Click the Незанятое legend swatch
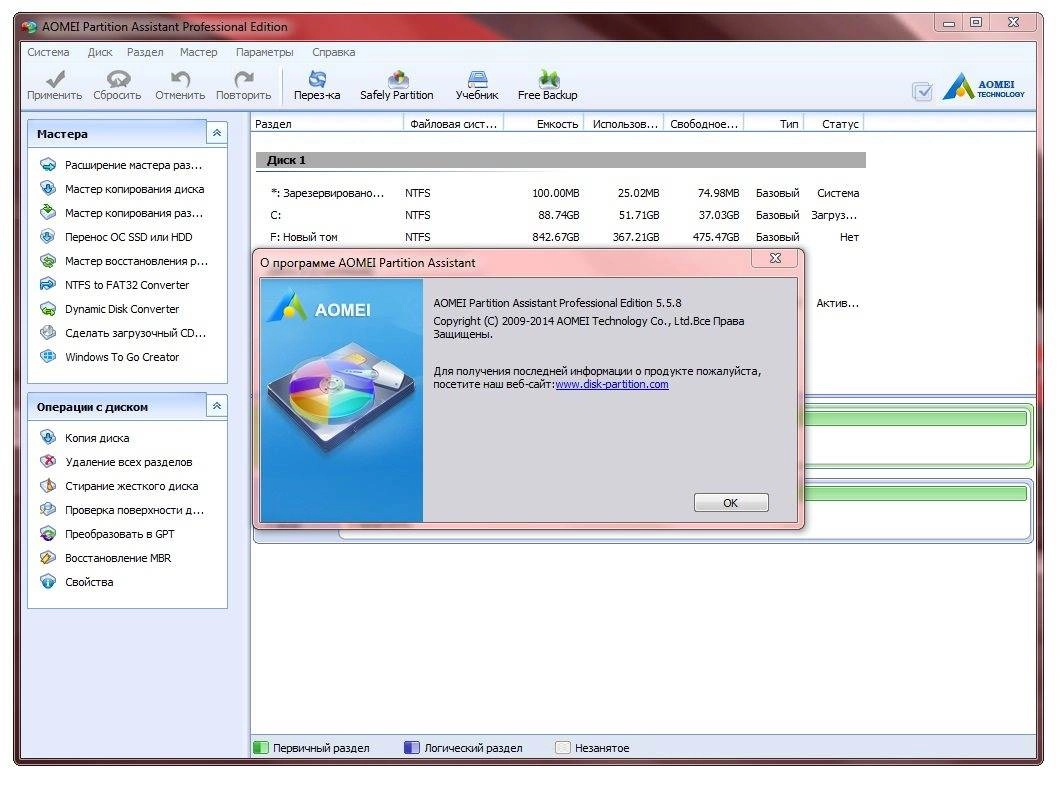1061x785 pixels. point(562,748)
